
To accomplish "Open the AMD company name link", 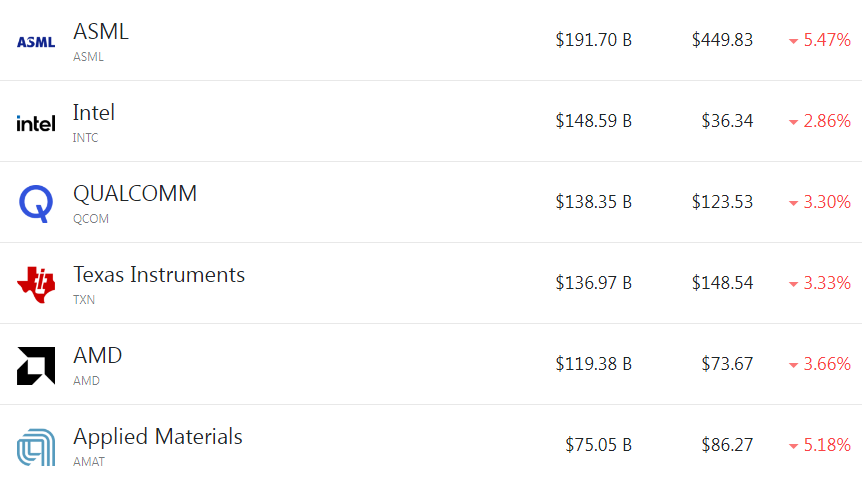I will click(98, 356).
